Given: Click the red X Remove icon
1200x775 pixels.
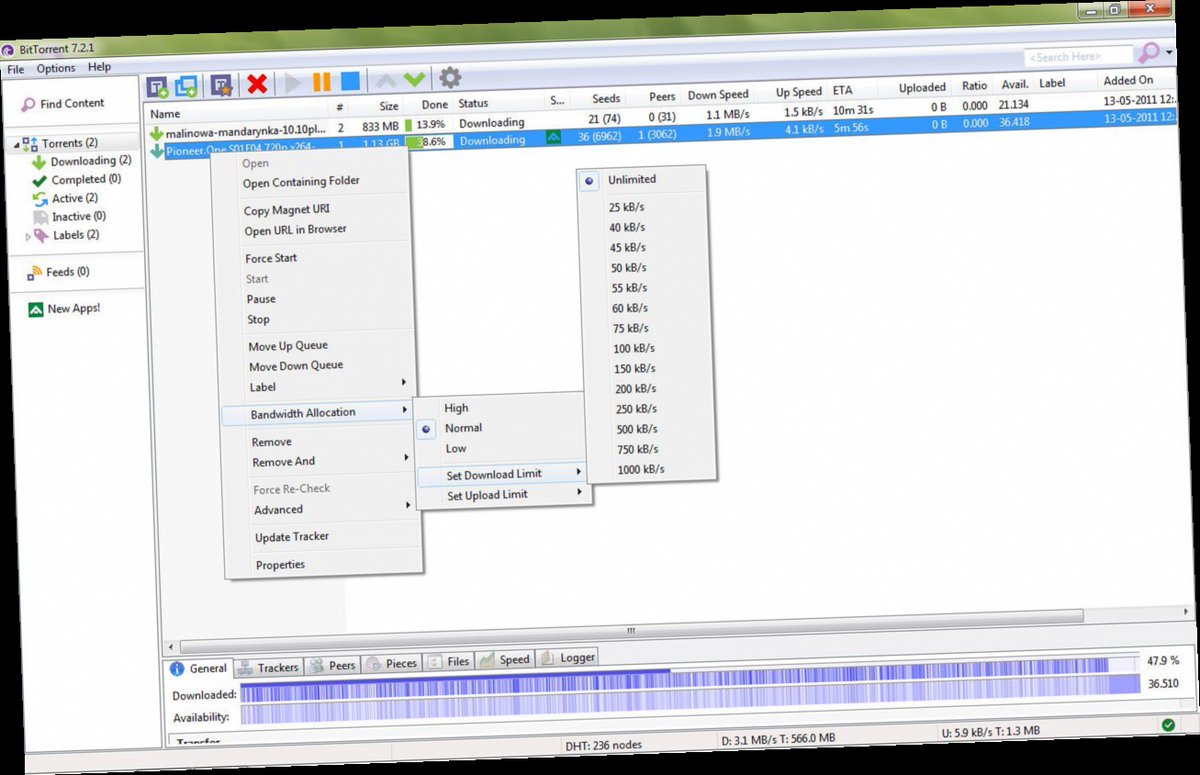Looking at the screenshot, I should point(257,84).
